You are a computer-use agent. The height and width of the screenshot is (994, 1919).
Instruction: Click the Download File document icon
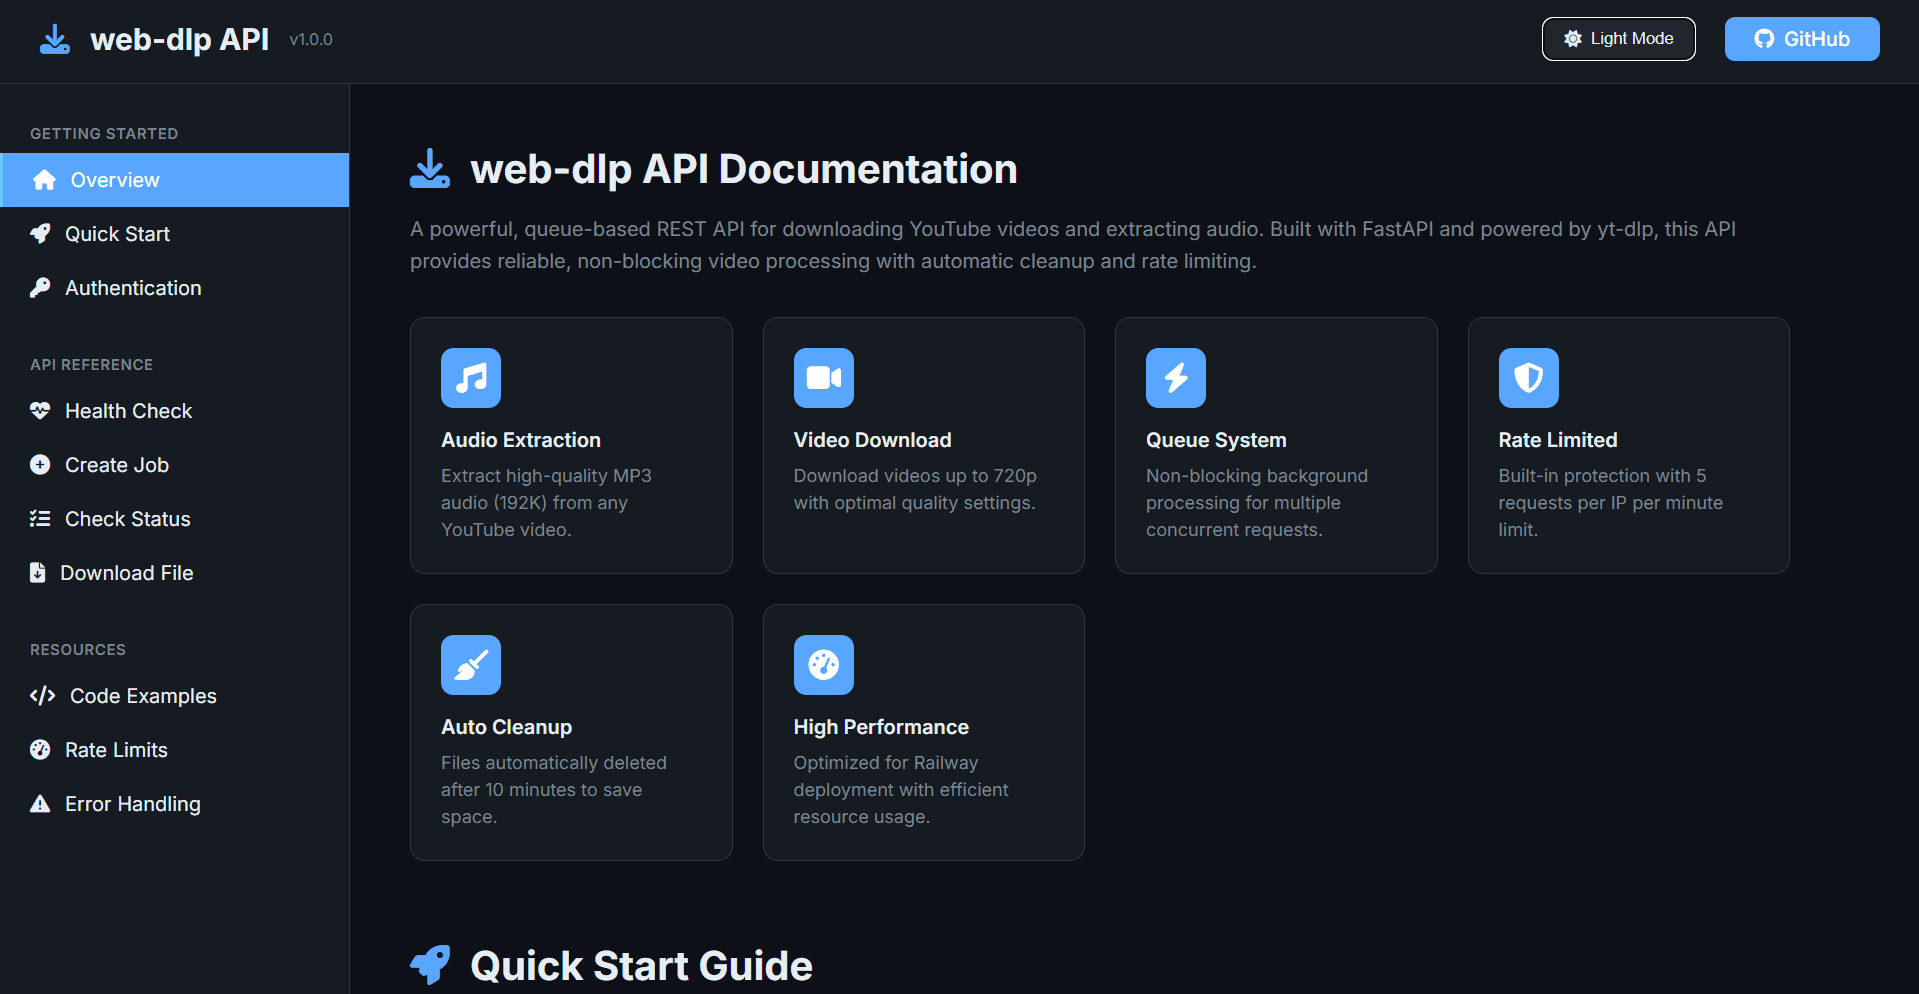tap(40, 572)
